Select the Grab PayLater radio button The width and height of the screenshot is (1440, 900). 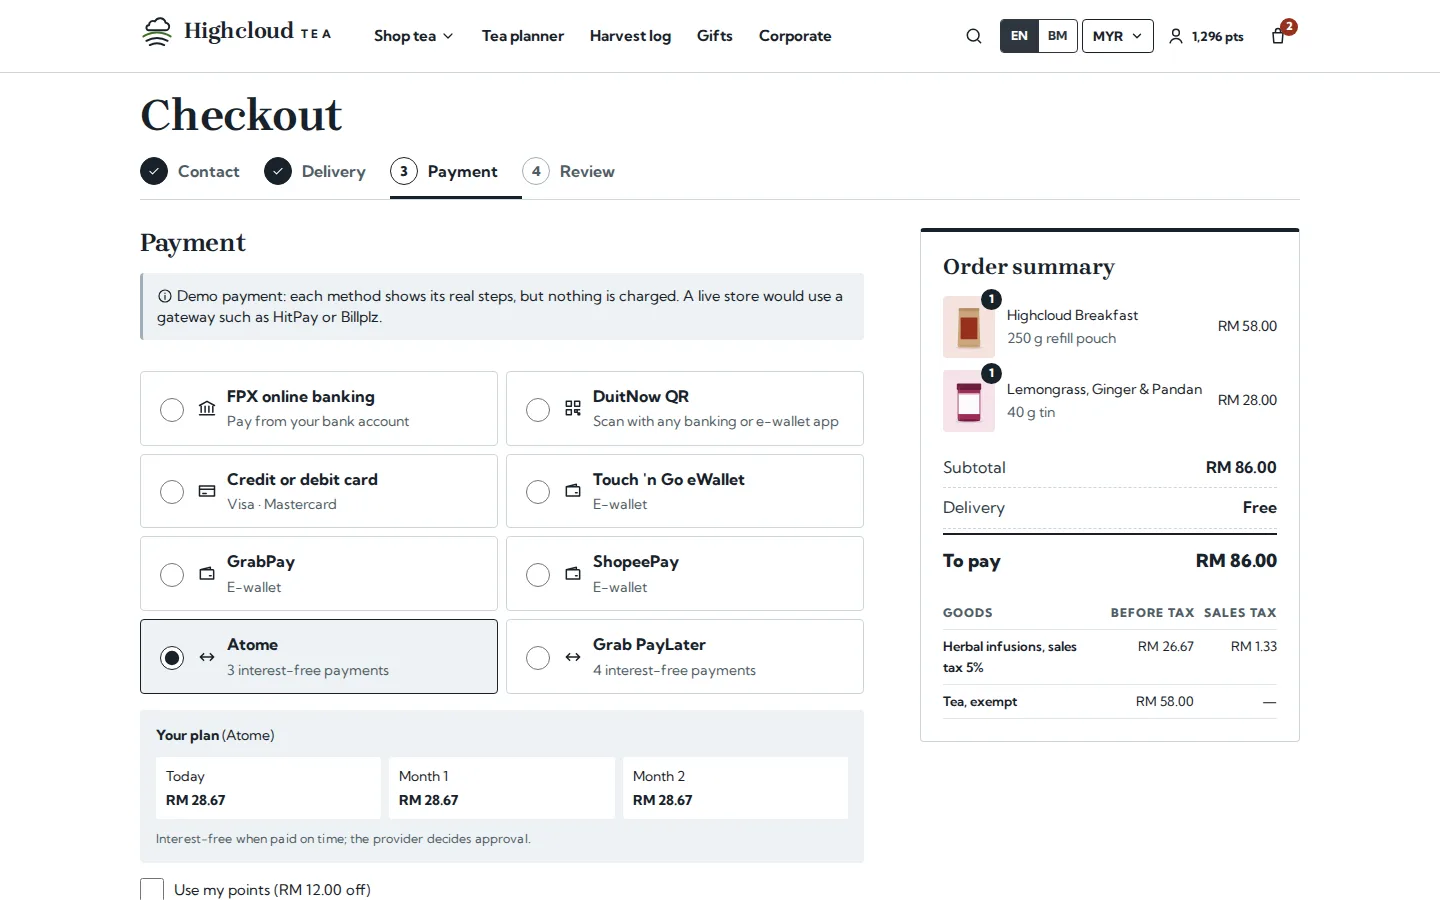pyautogui.click(x=538, y=658)
